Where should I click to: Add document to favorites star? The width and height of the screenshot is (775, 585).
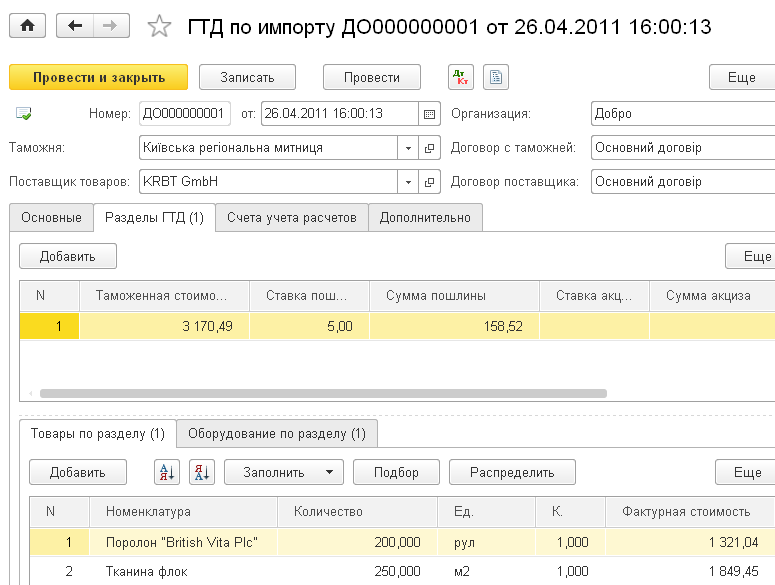click(159, 26)
